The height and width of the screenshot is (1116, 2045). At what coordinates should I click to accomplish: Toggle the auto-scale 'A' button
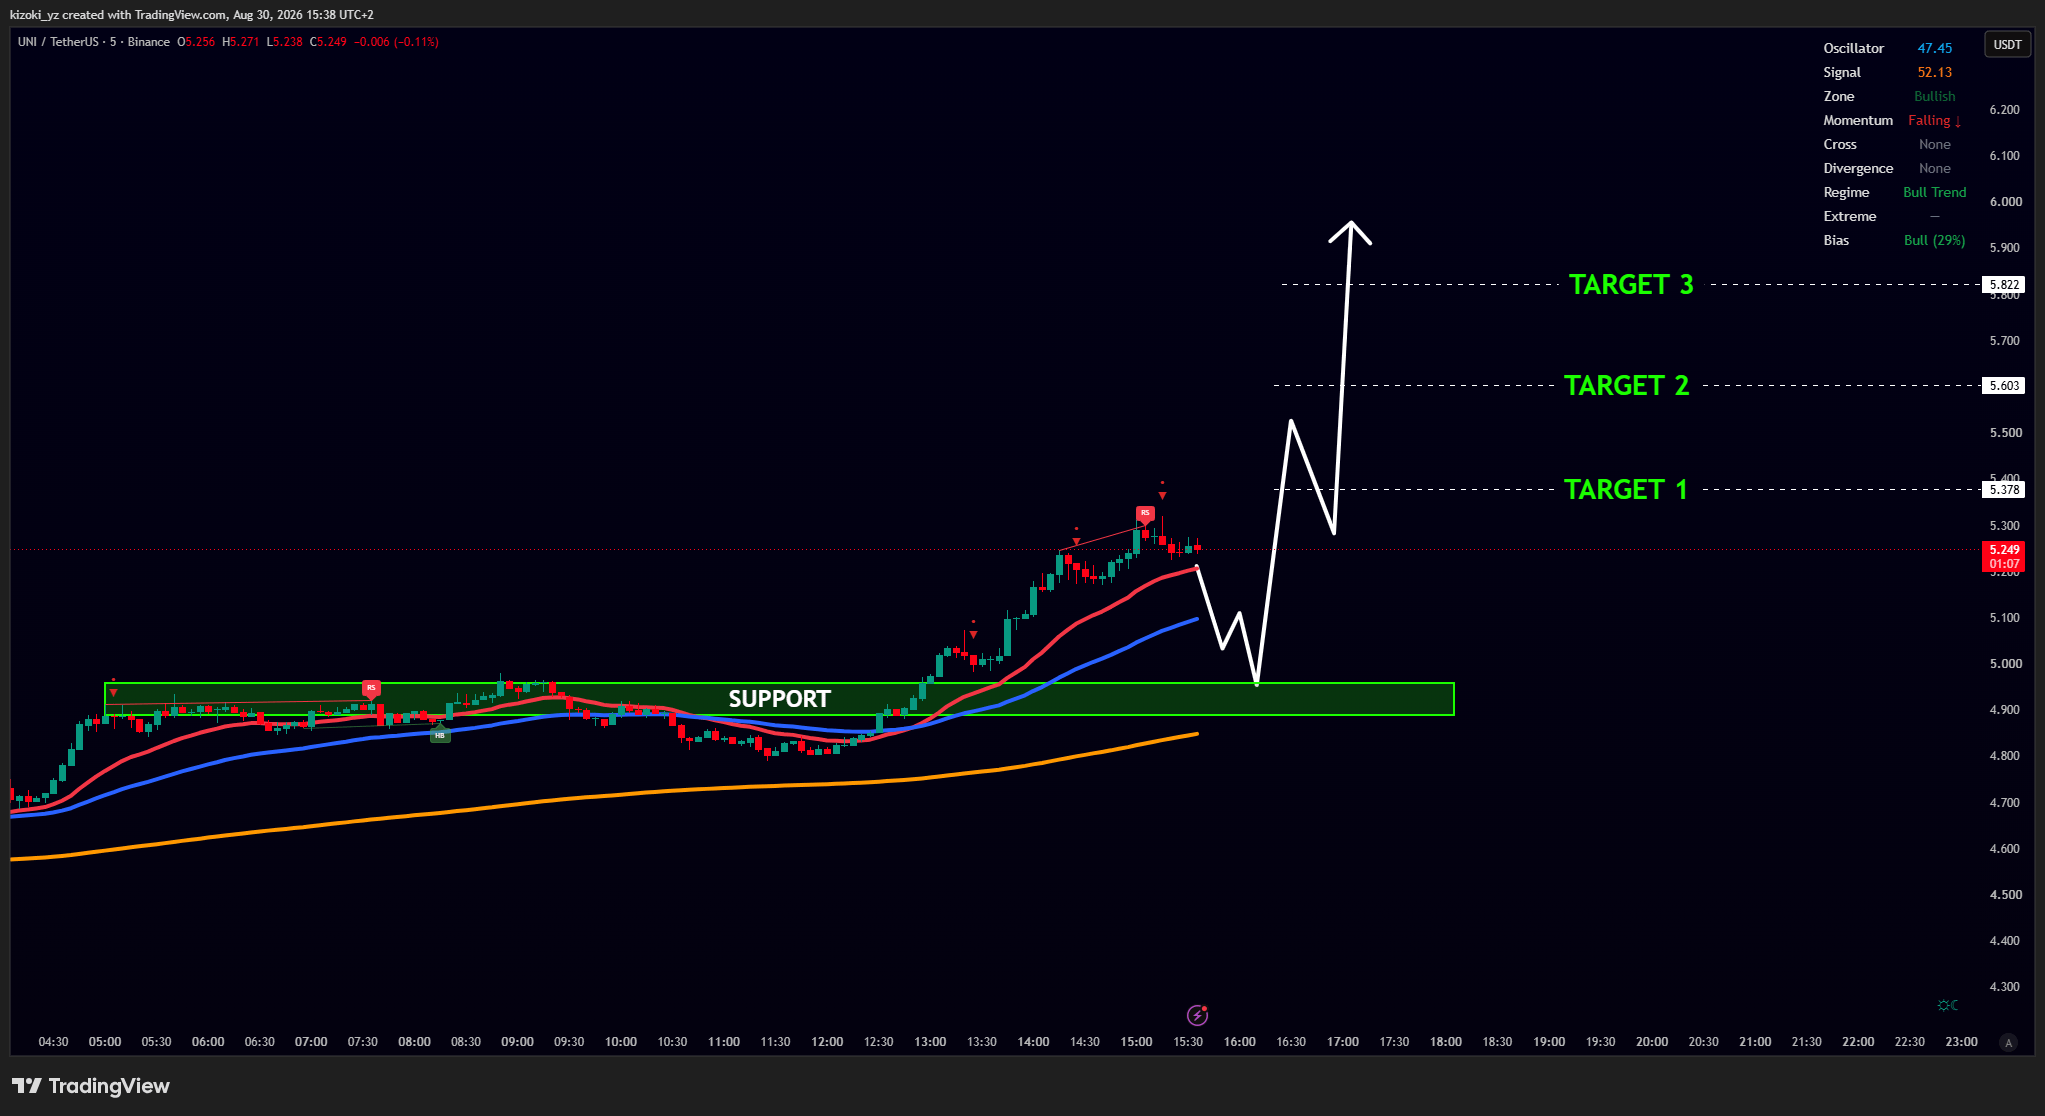pyautogui.click(x=2007, y=1042)
